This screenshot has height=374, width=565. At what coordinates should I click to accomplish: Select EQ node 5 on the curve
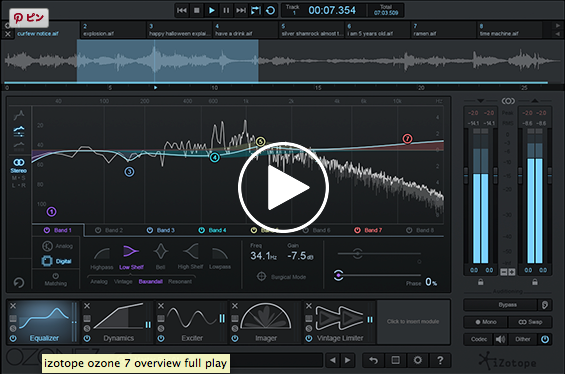tap(261, 142)
